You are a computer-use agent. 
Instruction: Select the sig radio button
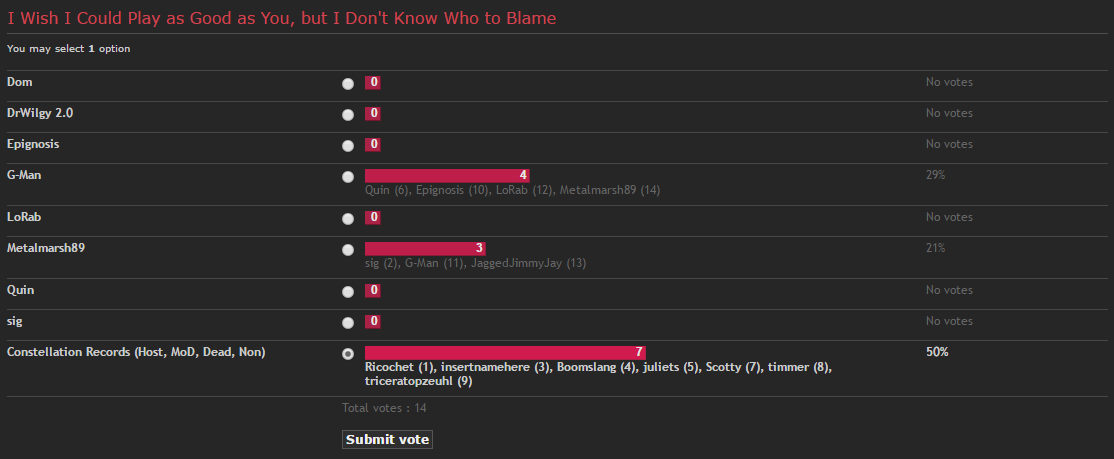[347, 323]
